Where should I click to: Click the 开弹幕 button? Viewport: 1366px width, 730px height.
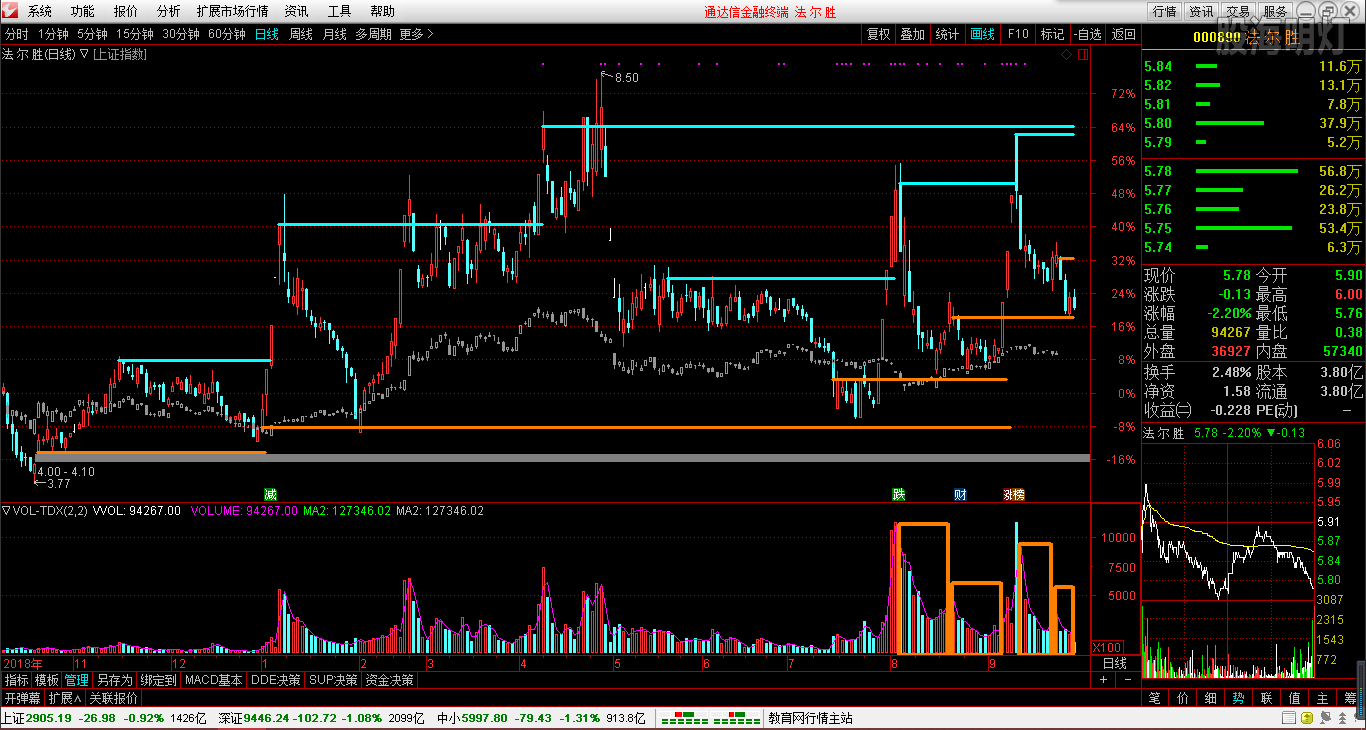pyautogui.click(x=22, y=698)
